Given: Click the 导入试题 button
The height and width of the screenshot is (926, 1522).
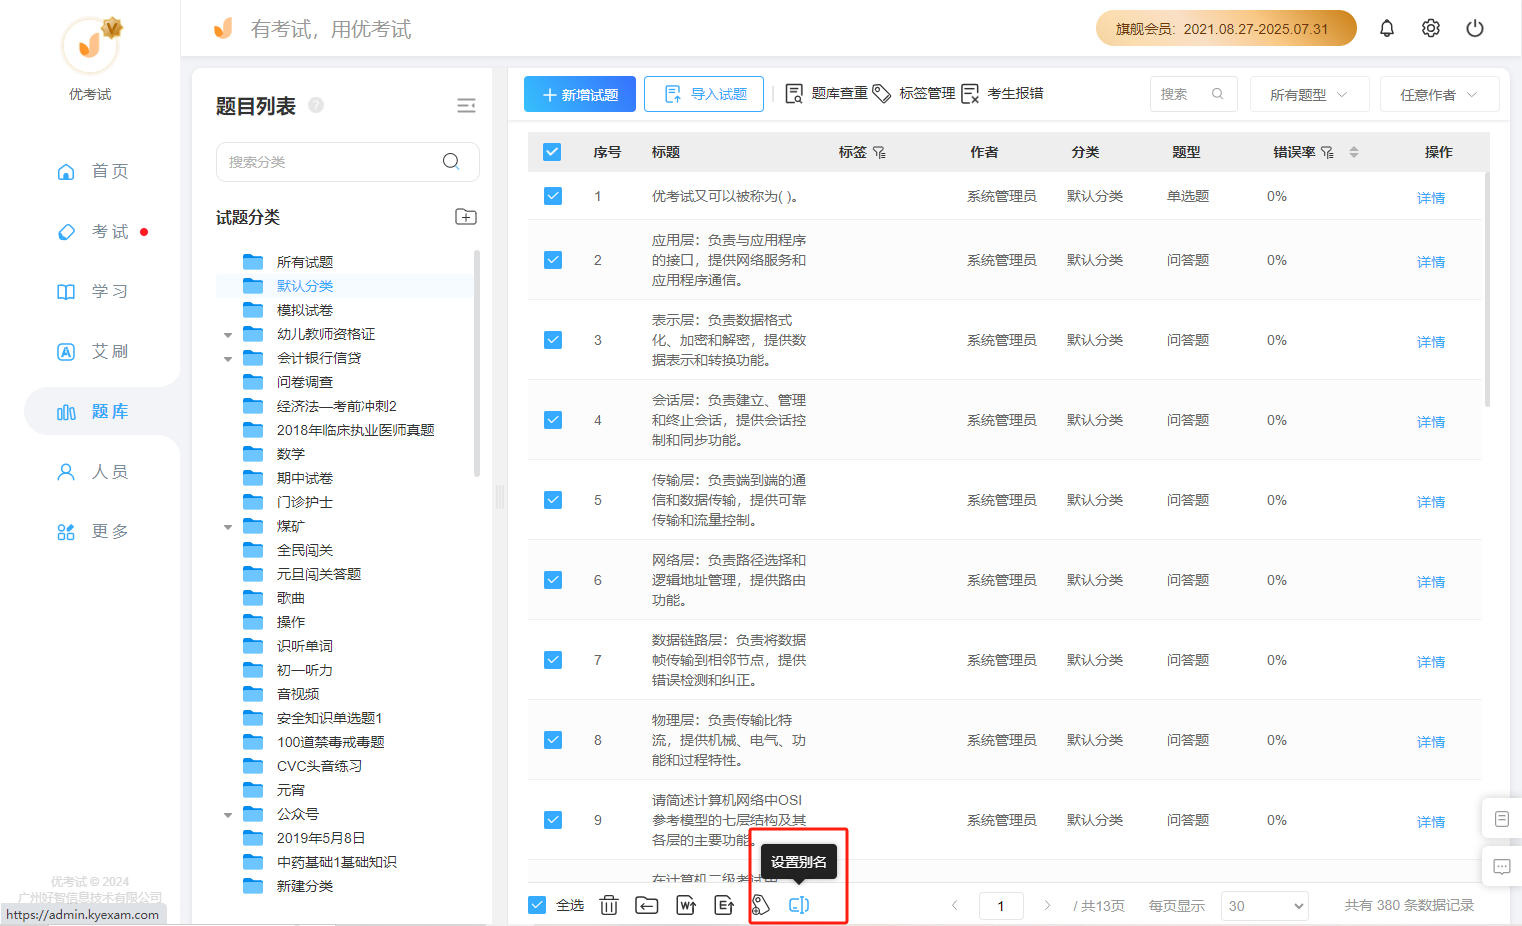Looking at the screenshot, I should click(704, 94).
